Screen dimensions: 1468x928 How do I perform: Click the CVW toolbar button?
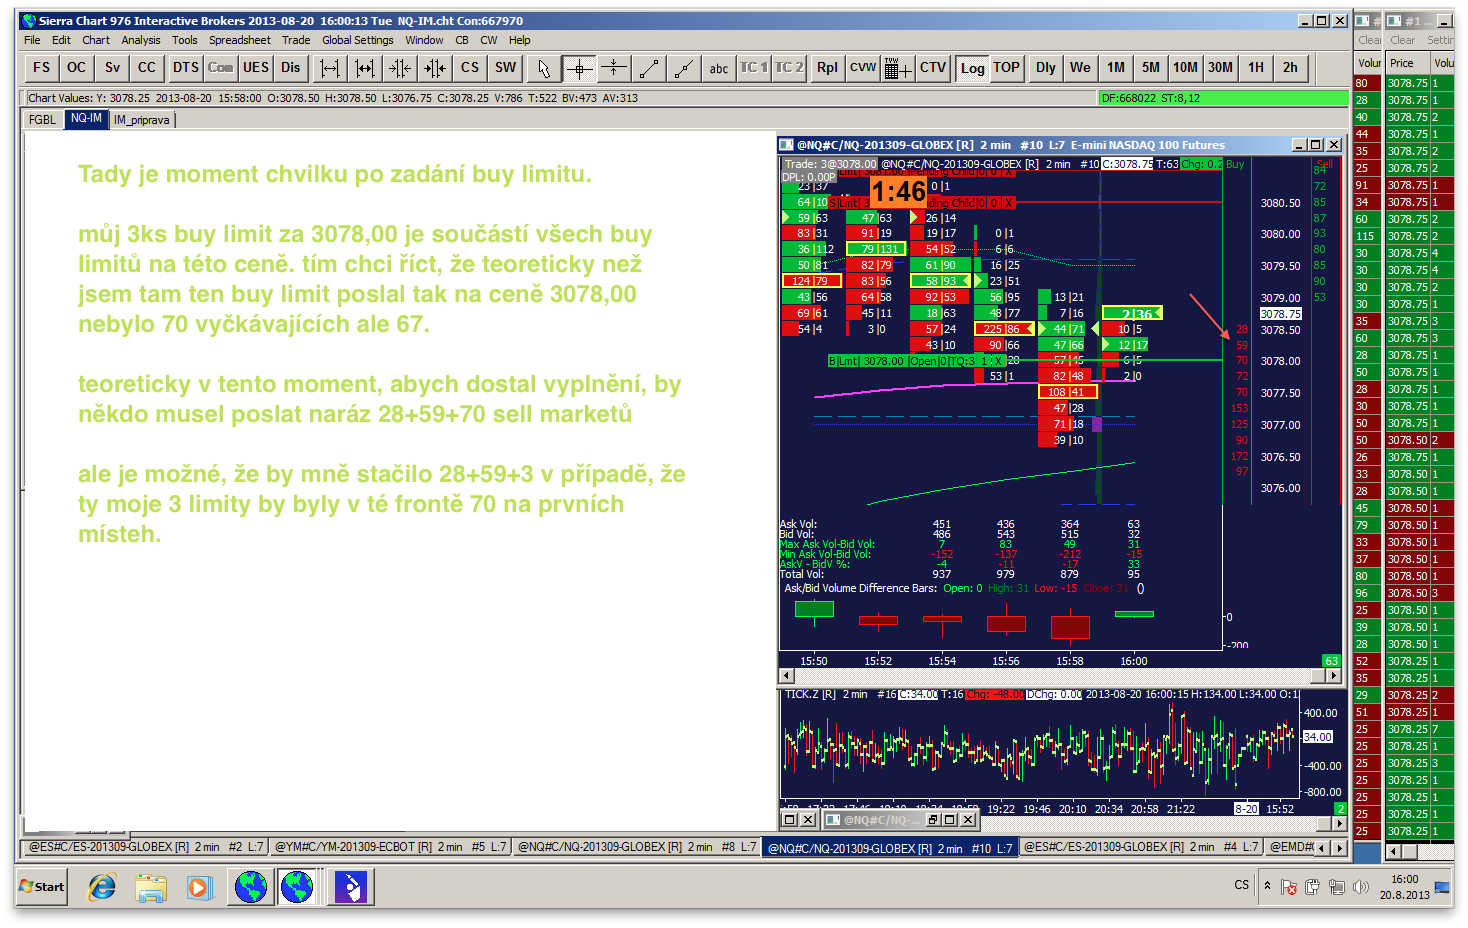(862, 68)
